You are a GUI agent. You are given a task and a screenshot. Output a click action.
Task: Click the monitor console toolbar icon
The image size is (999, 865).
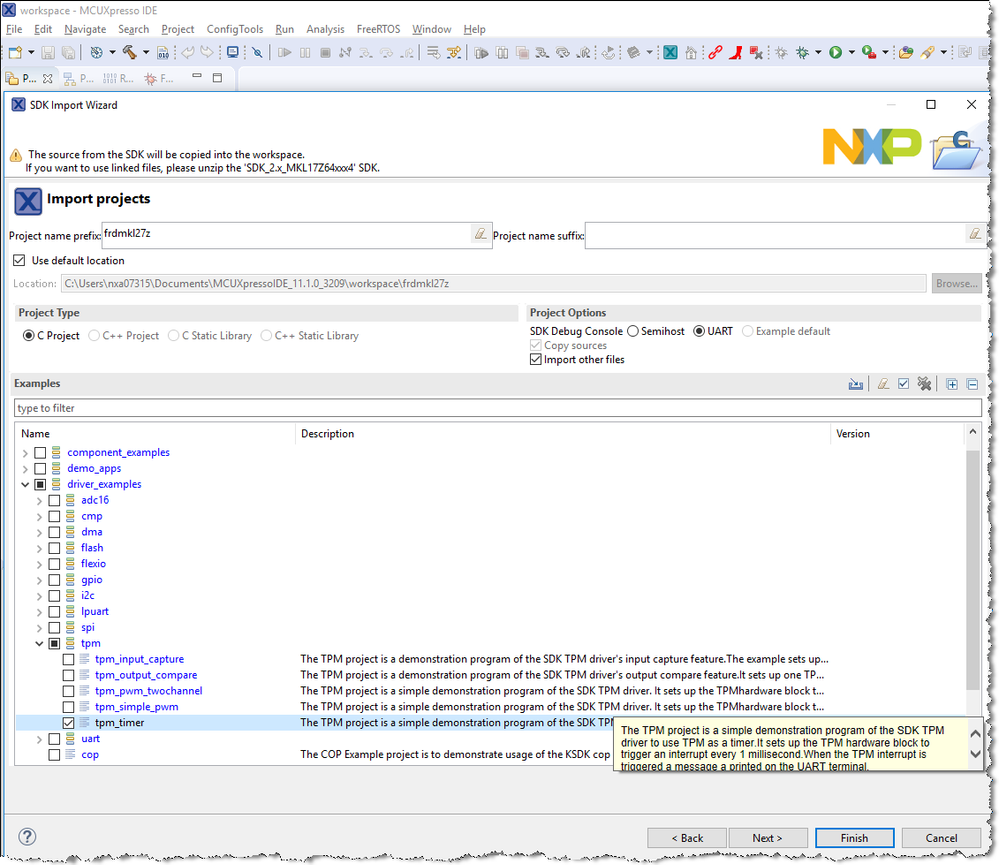click(x=233, y=52)
